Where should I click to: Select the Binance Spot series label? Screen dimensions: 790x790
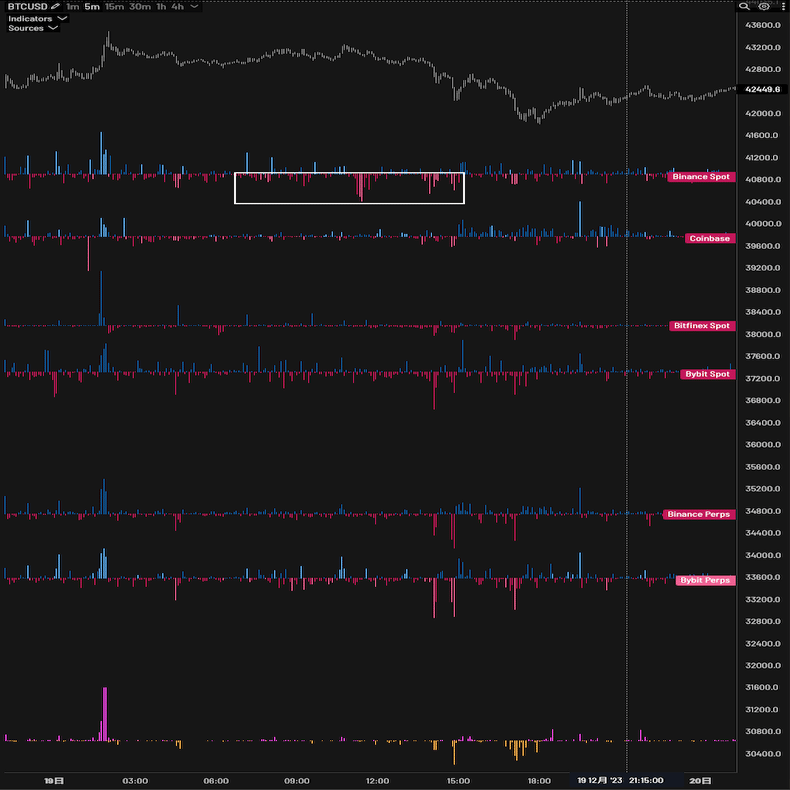tap(701, 177)
